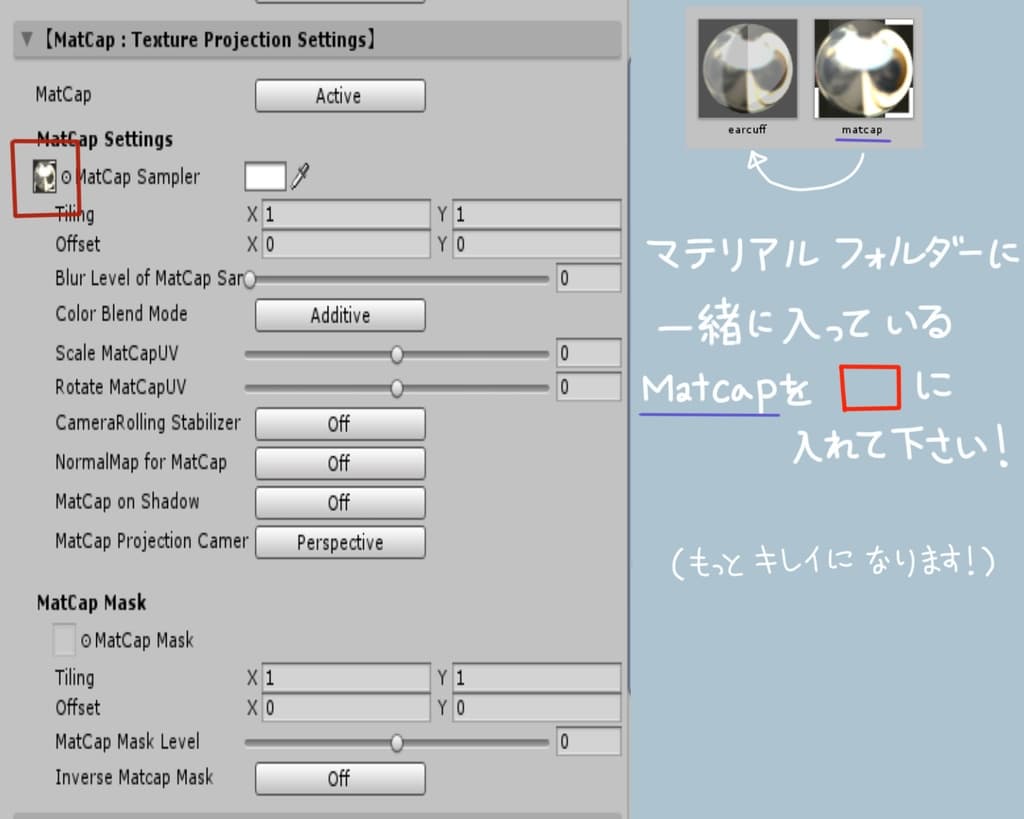Select the matcap texture thumbnail
Viewport: 1024px width, 819px height.
pyautogui.click(x=863, y=69)
